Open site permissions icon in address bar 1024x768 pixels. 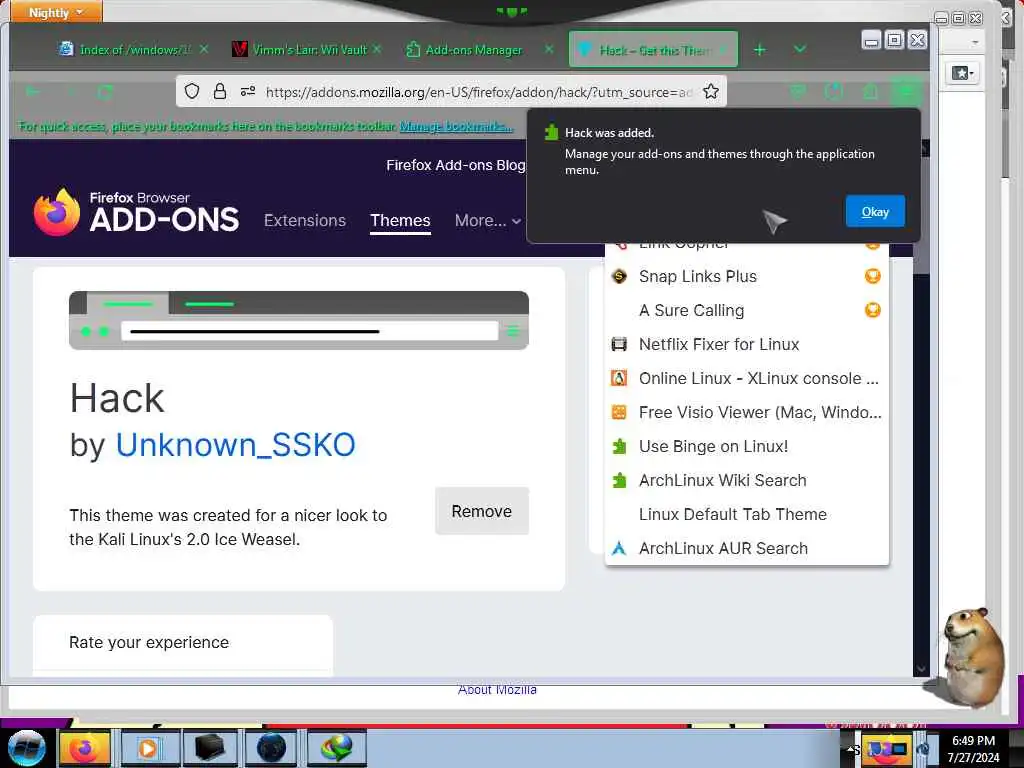248,91
